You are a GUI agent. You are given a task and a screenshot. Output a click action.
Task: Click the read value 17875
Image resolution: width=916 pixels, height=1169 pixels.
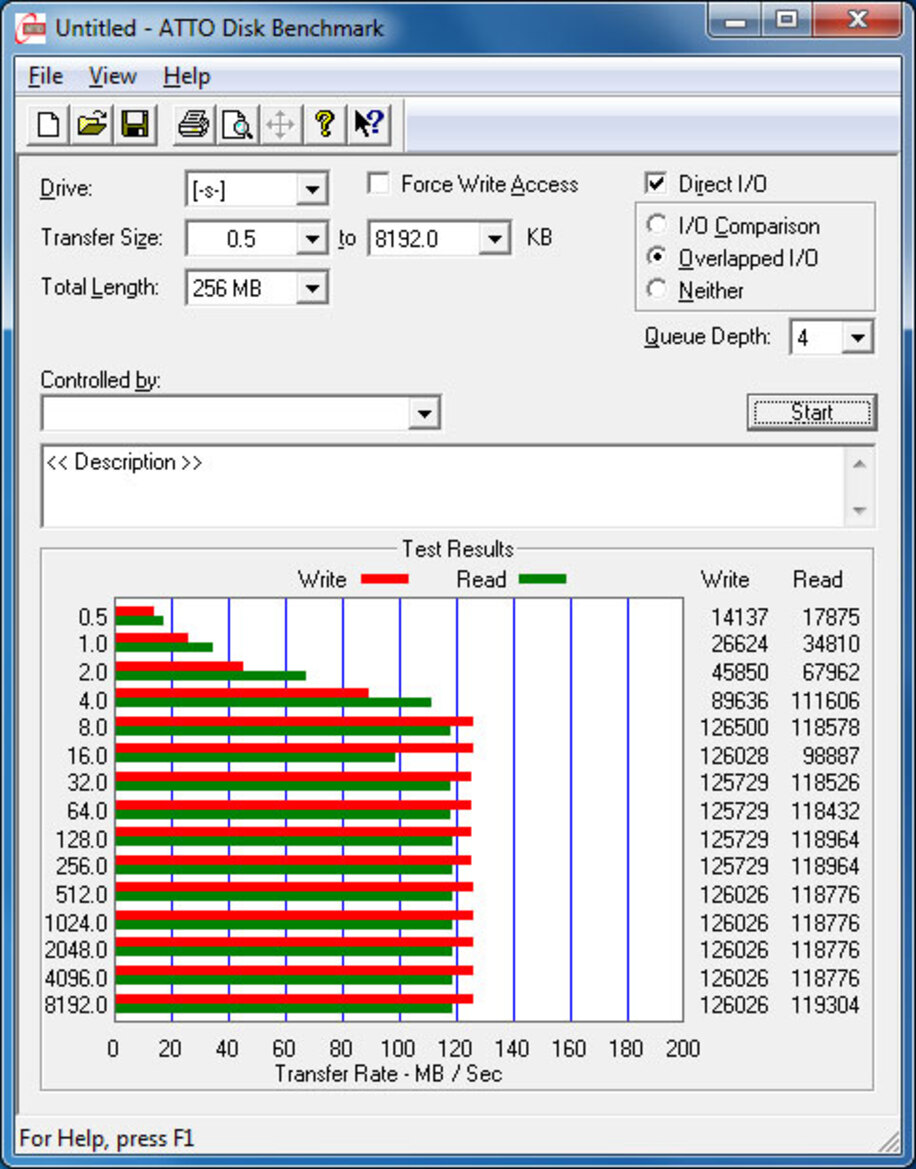pos(830,617)
